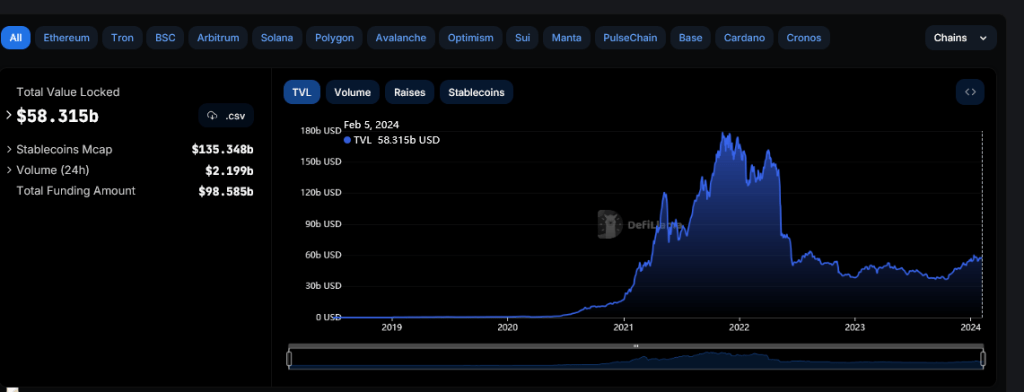Filter by Cronos chain

[x=804, y=38]
